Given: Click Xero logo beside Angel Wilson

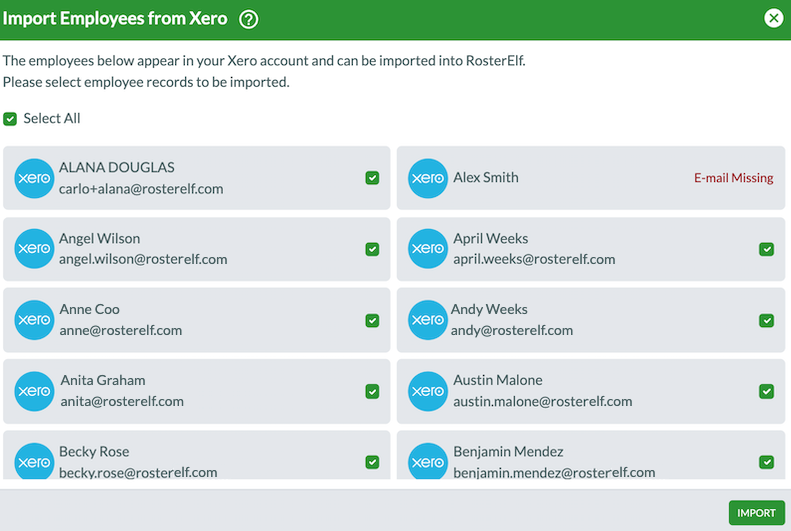Looking at the screenshot, I should click(34, 249).
